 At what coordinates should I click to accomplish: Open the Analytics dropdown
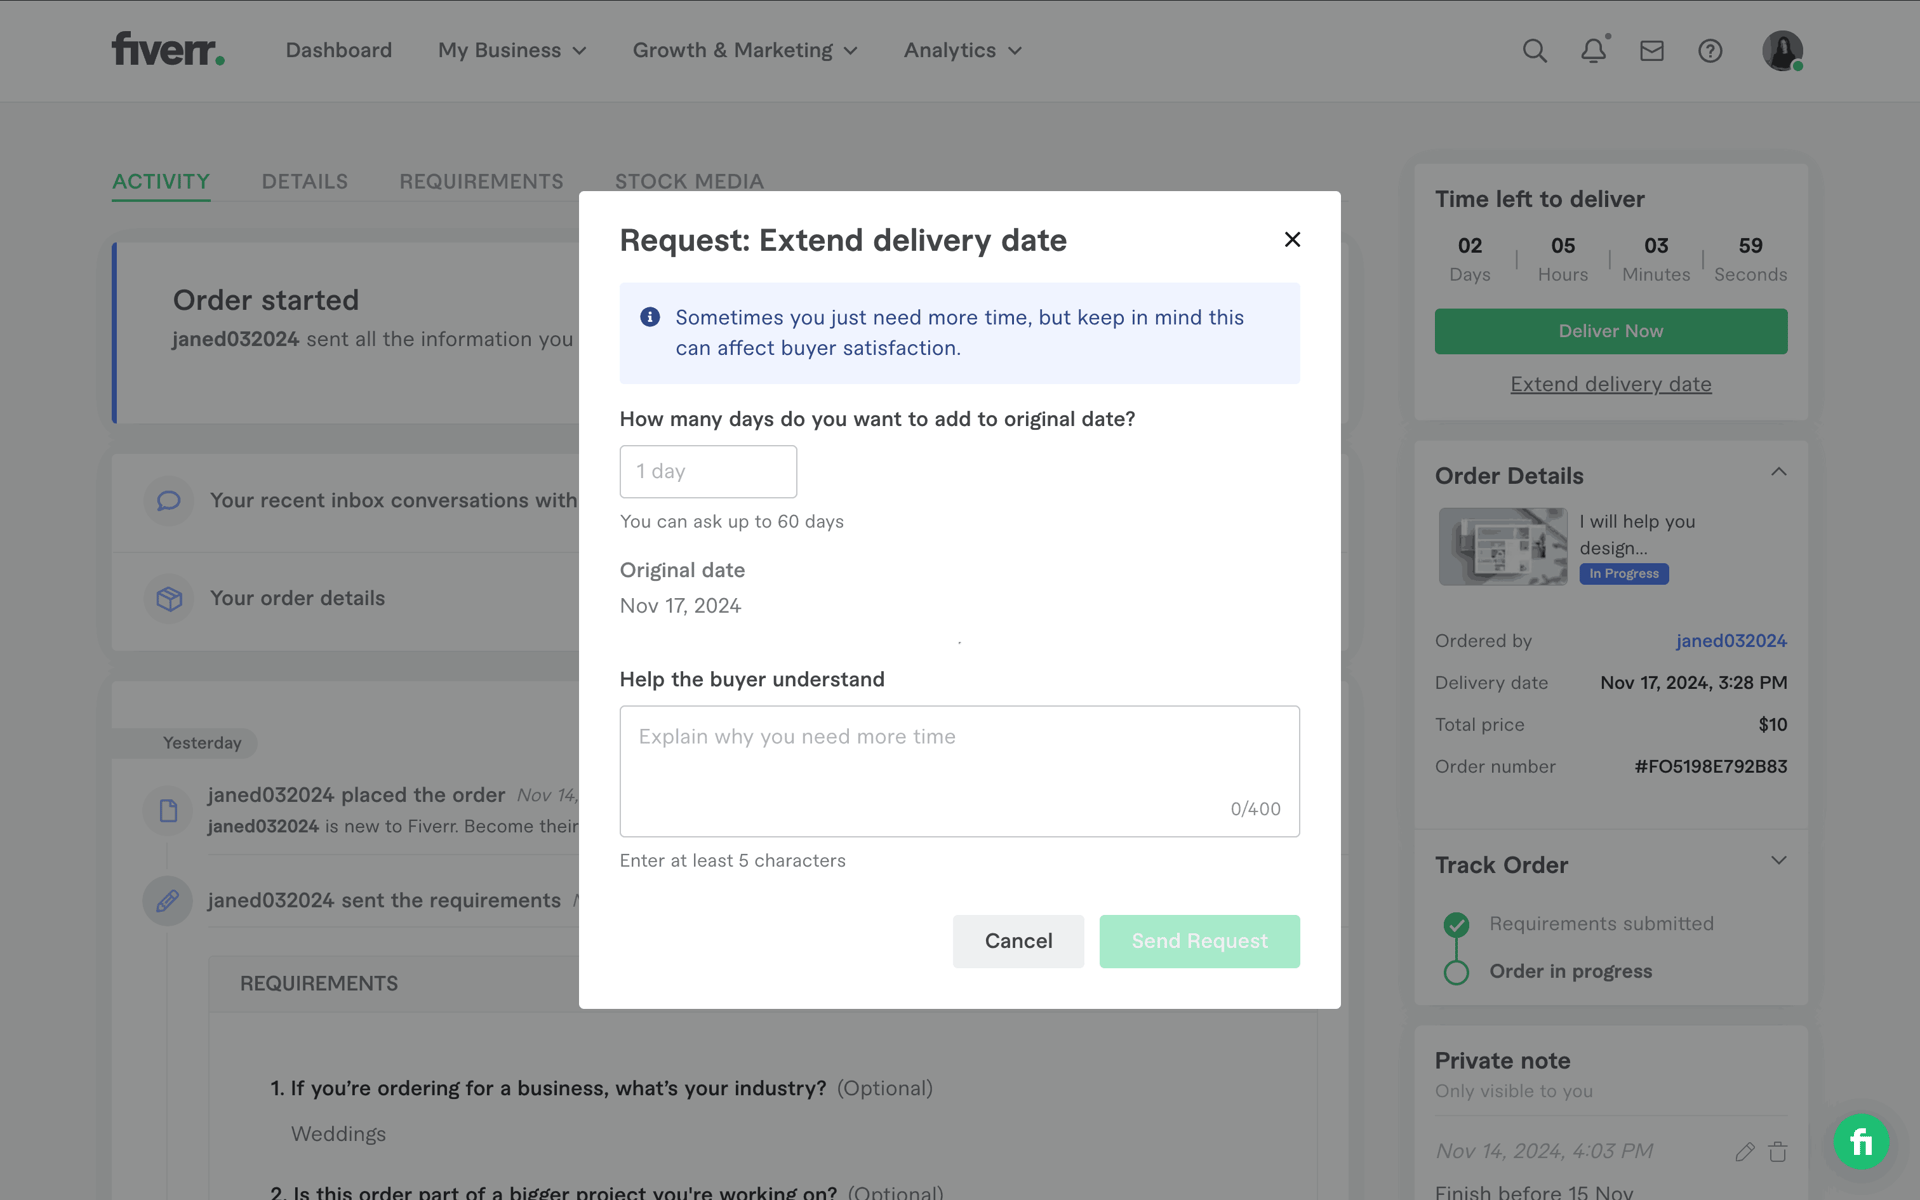point(963,50)
